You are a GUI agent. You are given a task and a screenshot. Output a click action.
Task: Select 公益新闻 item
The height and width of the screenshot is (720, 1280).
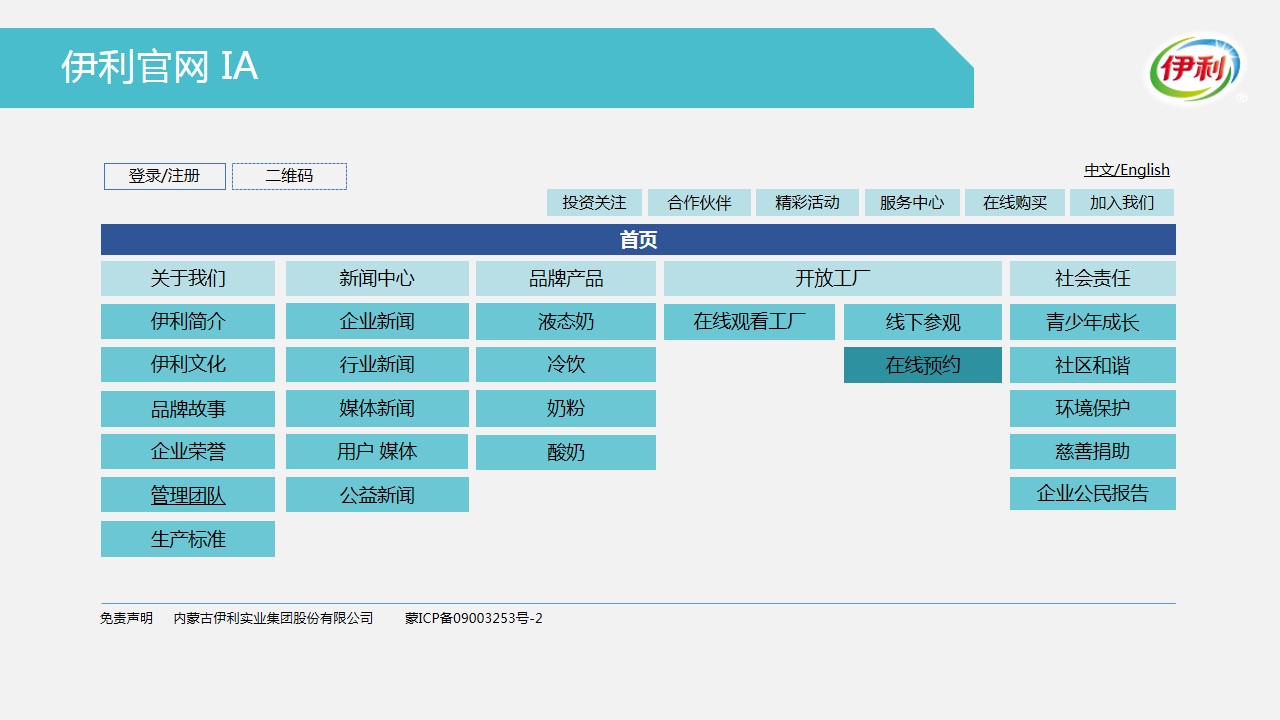(377, 494)
